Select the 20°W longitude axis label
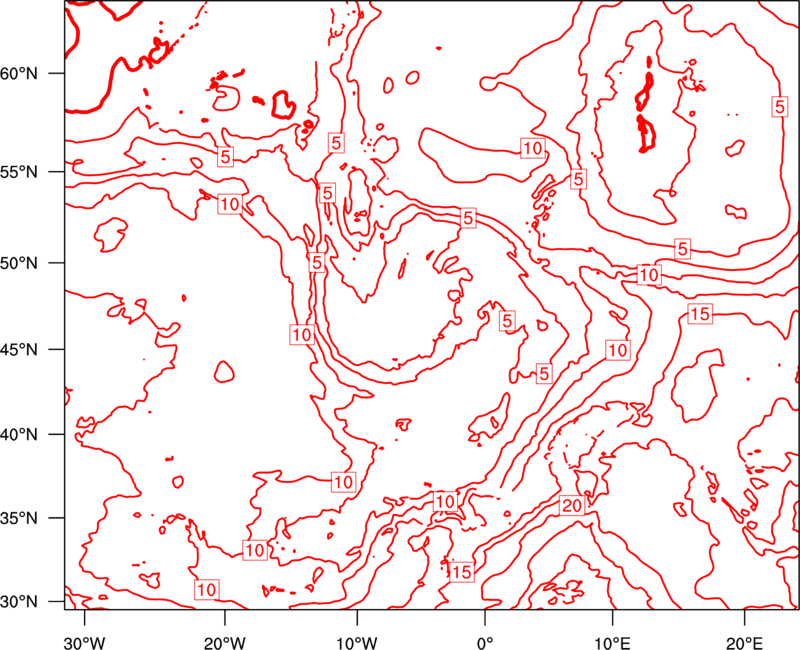This screenshot has height=650, width=800. pyautogui.click(x=225, y=643)
